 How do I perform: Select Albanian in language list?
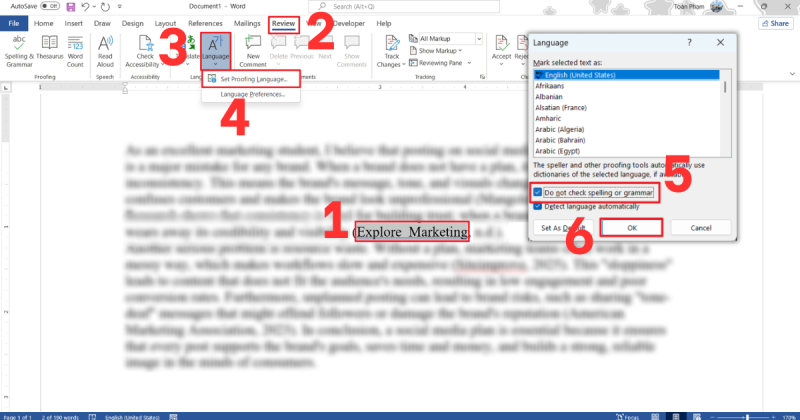(627, 96)
